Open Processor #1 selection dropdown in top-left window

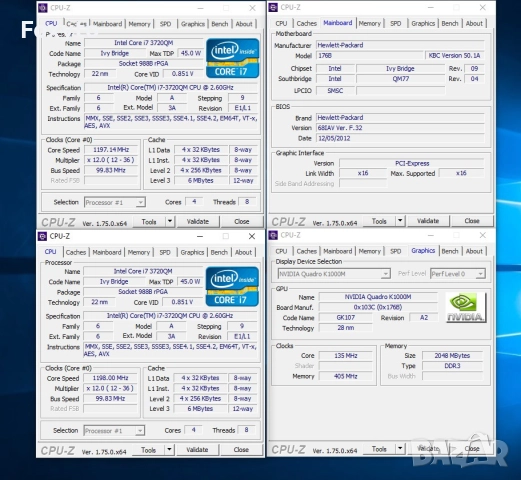pyautogui.click(x=115, y=202)
